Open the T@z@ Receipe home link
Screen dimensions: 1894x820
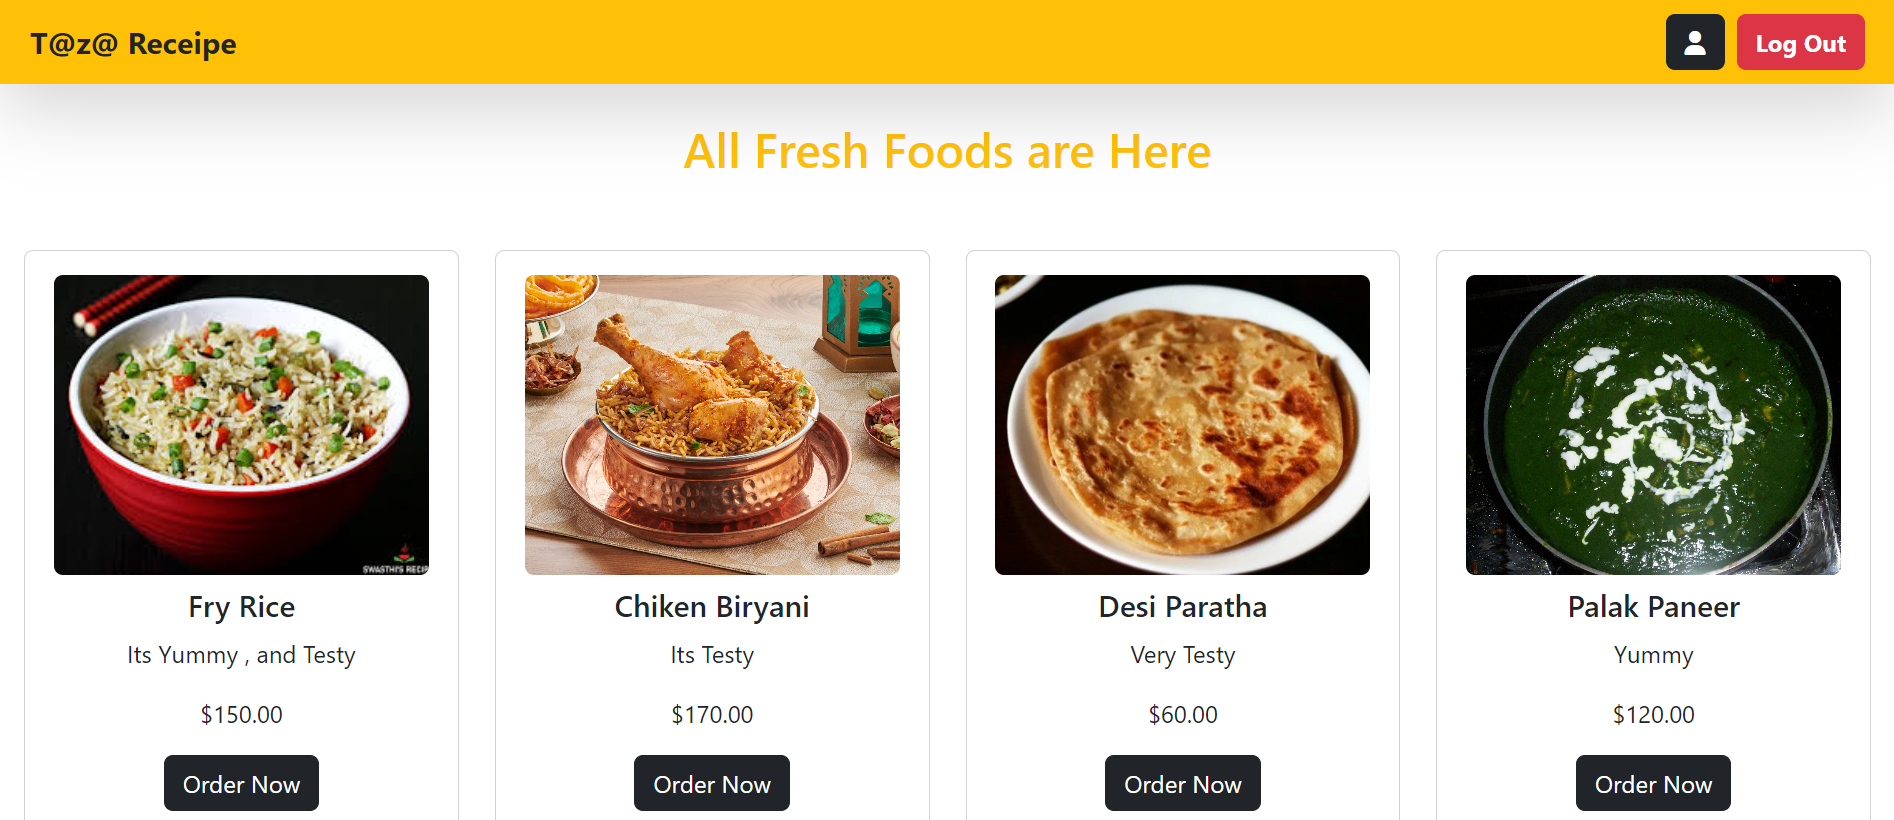(133, 44)
